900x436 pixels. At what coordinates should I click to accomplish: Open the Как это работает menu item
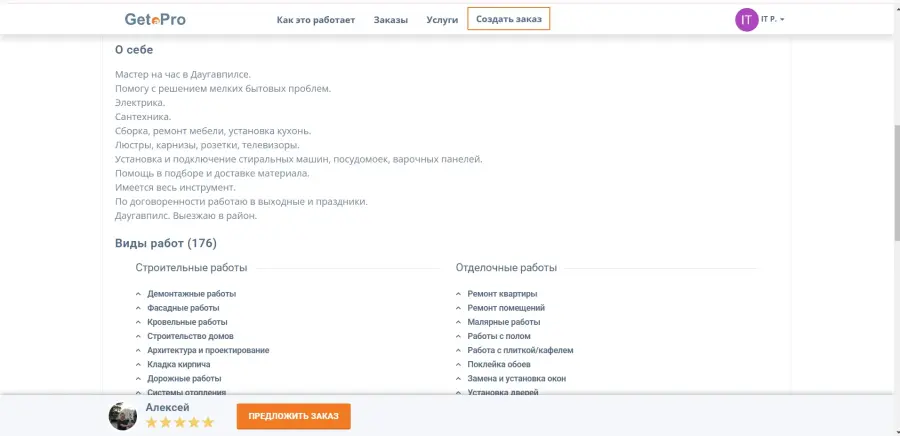316,20
